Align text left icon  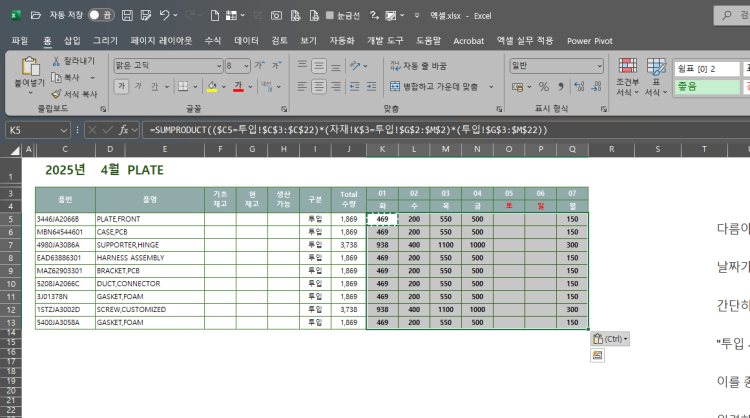tap(302, 87)
